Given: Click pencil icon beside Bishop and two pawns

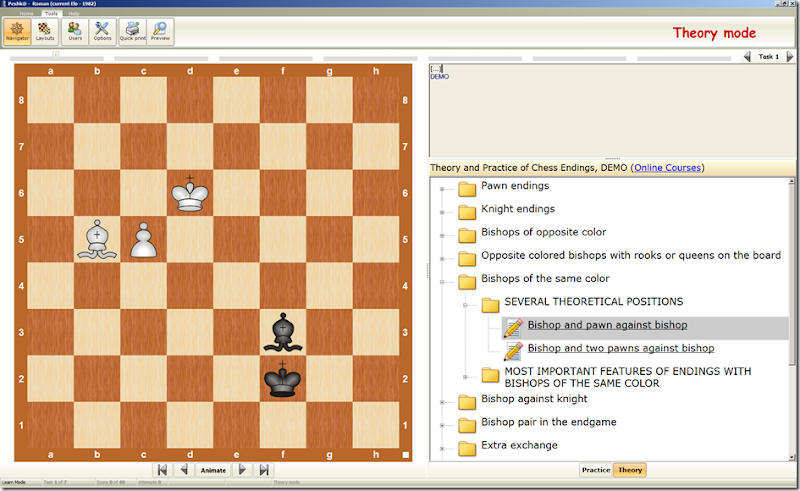Looking at the screenshot, I should pyautogui.click(x=513, y=351).
